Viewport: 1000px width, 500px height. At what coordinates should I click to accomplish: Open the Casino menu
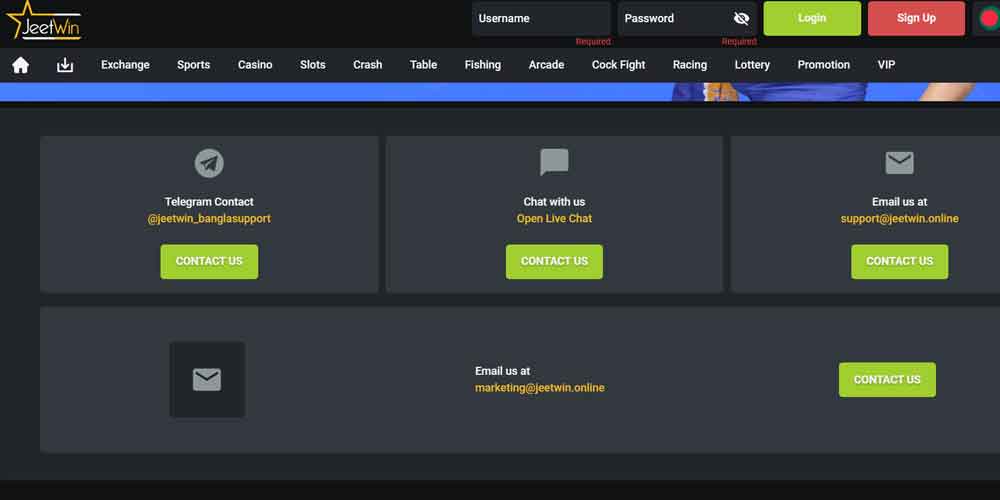pyautogui.click(x=255, y=65)
